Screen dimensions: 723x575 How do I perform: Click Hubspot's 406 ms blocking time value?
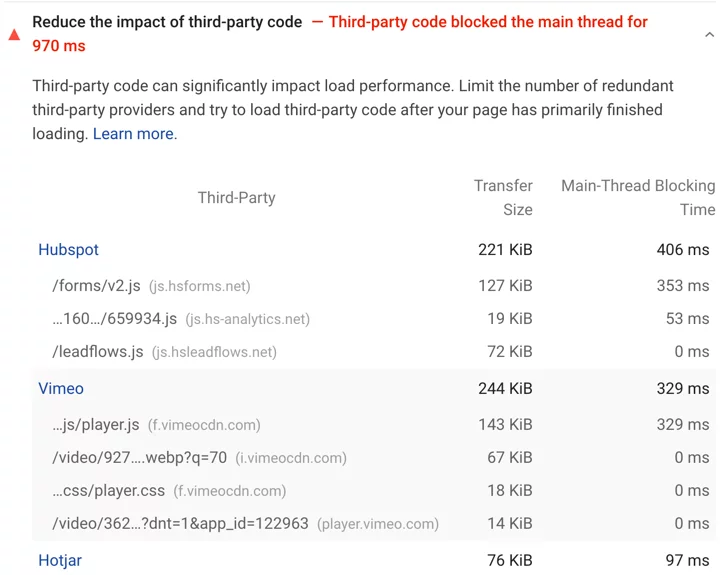pyautogui.click(x=683, y=250)
